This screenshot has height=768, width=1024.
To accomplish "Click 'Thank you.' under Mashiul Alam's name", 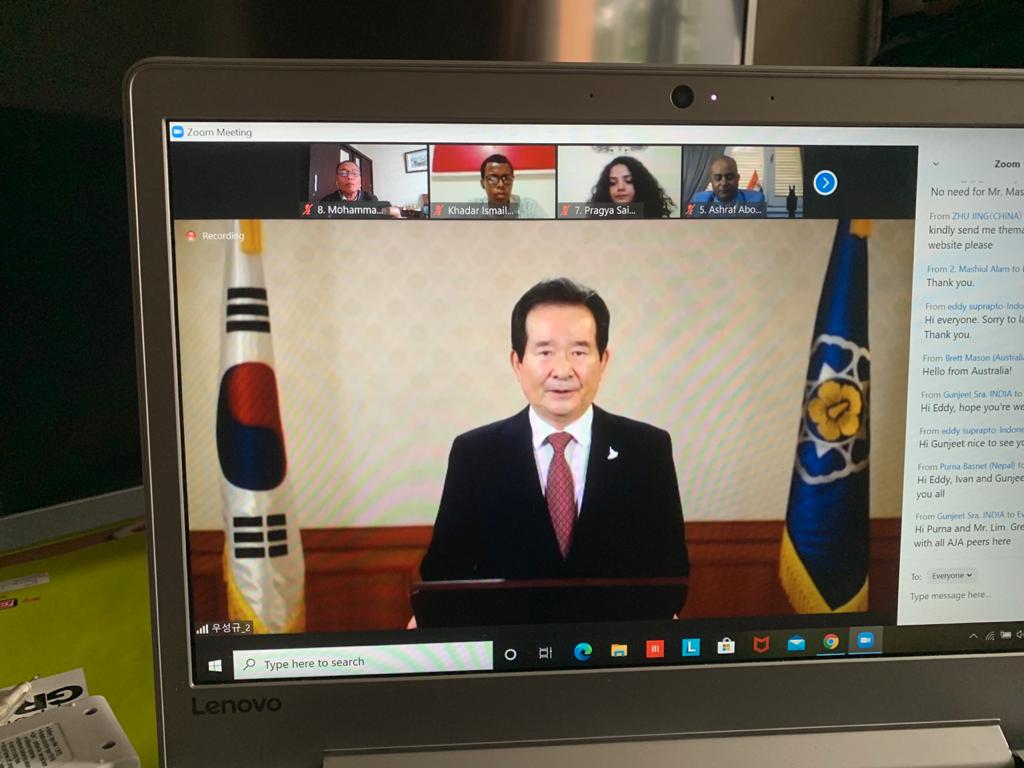I will tap(950, 283).
